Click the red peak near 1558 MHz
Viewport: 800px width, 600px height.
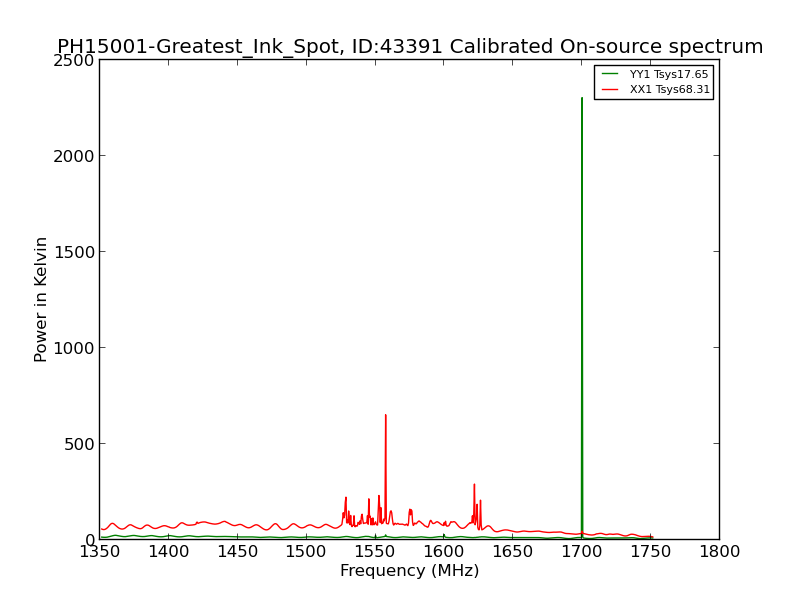click(386, 469)
